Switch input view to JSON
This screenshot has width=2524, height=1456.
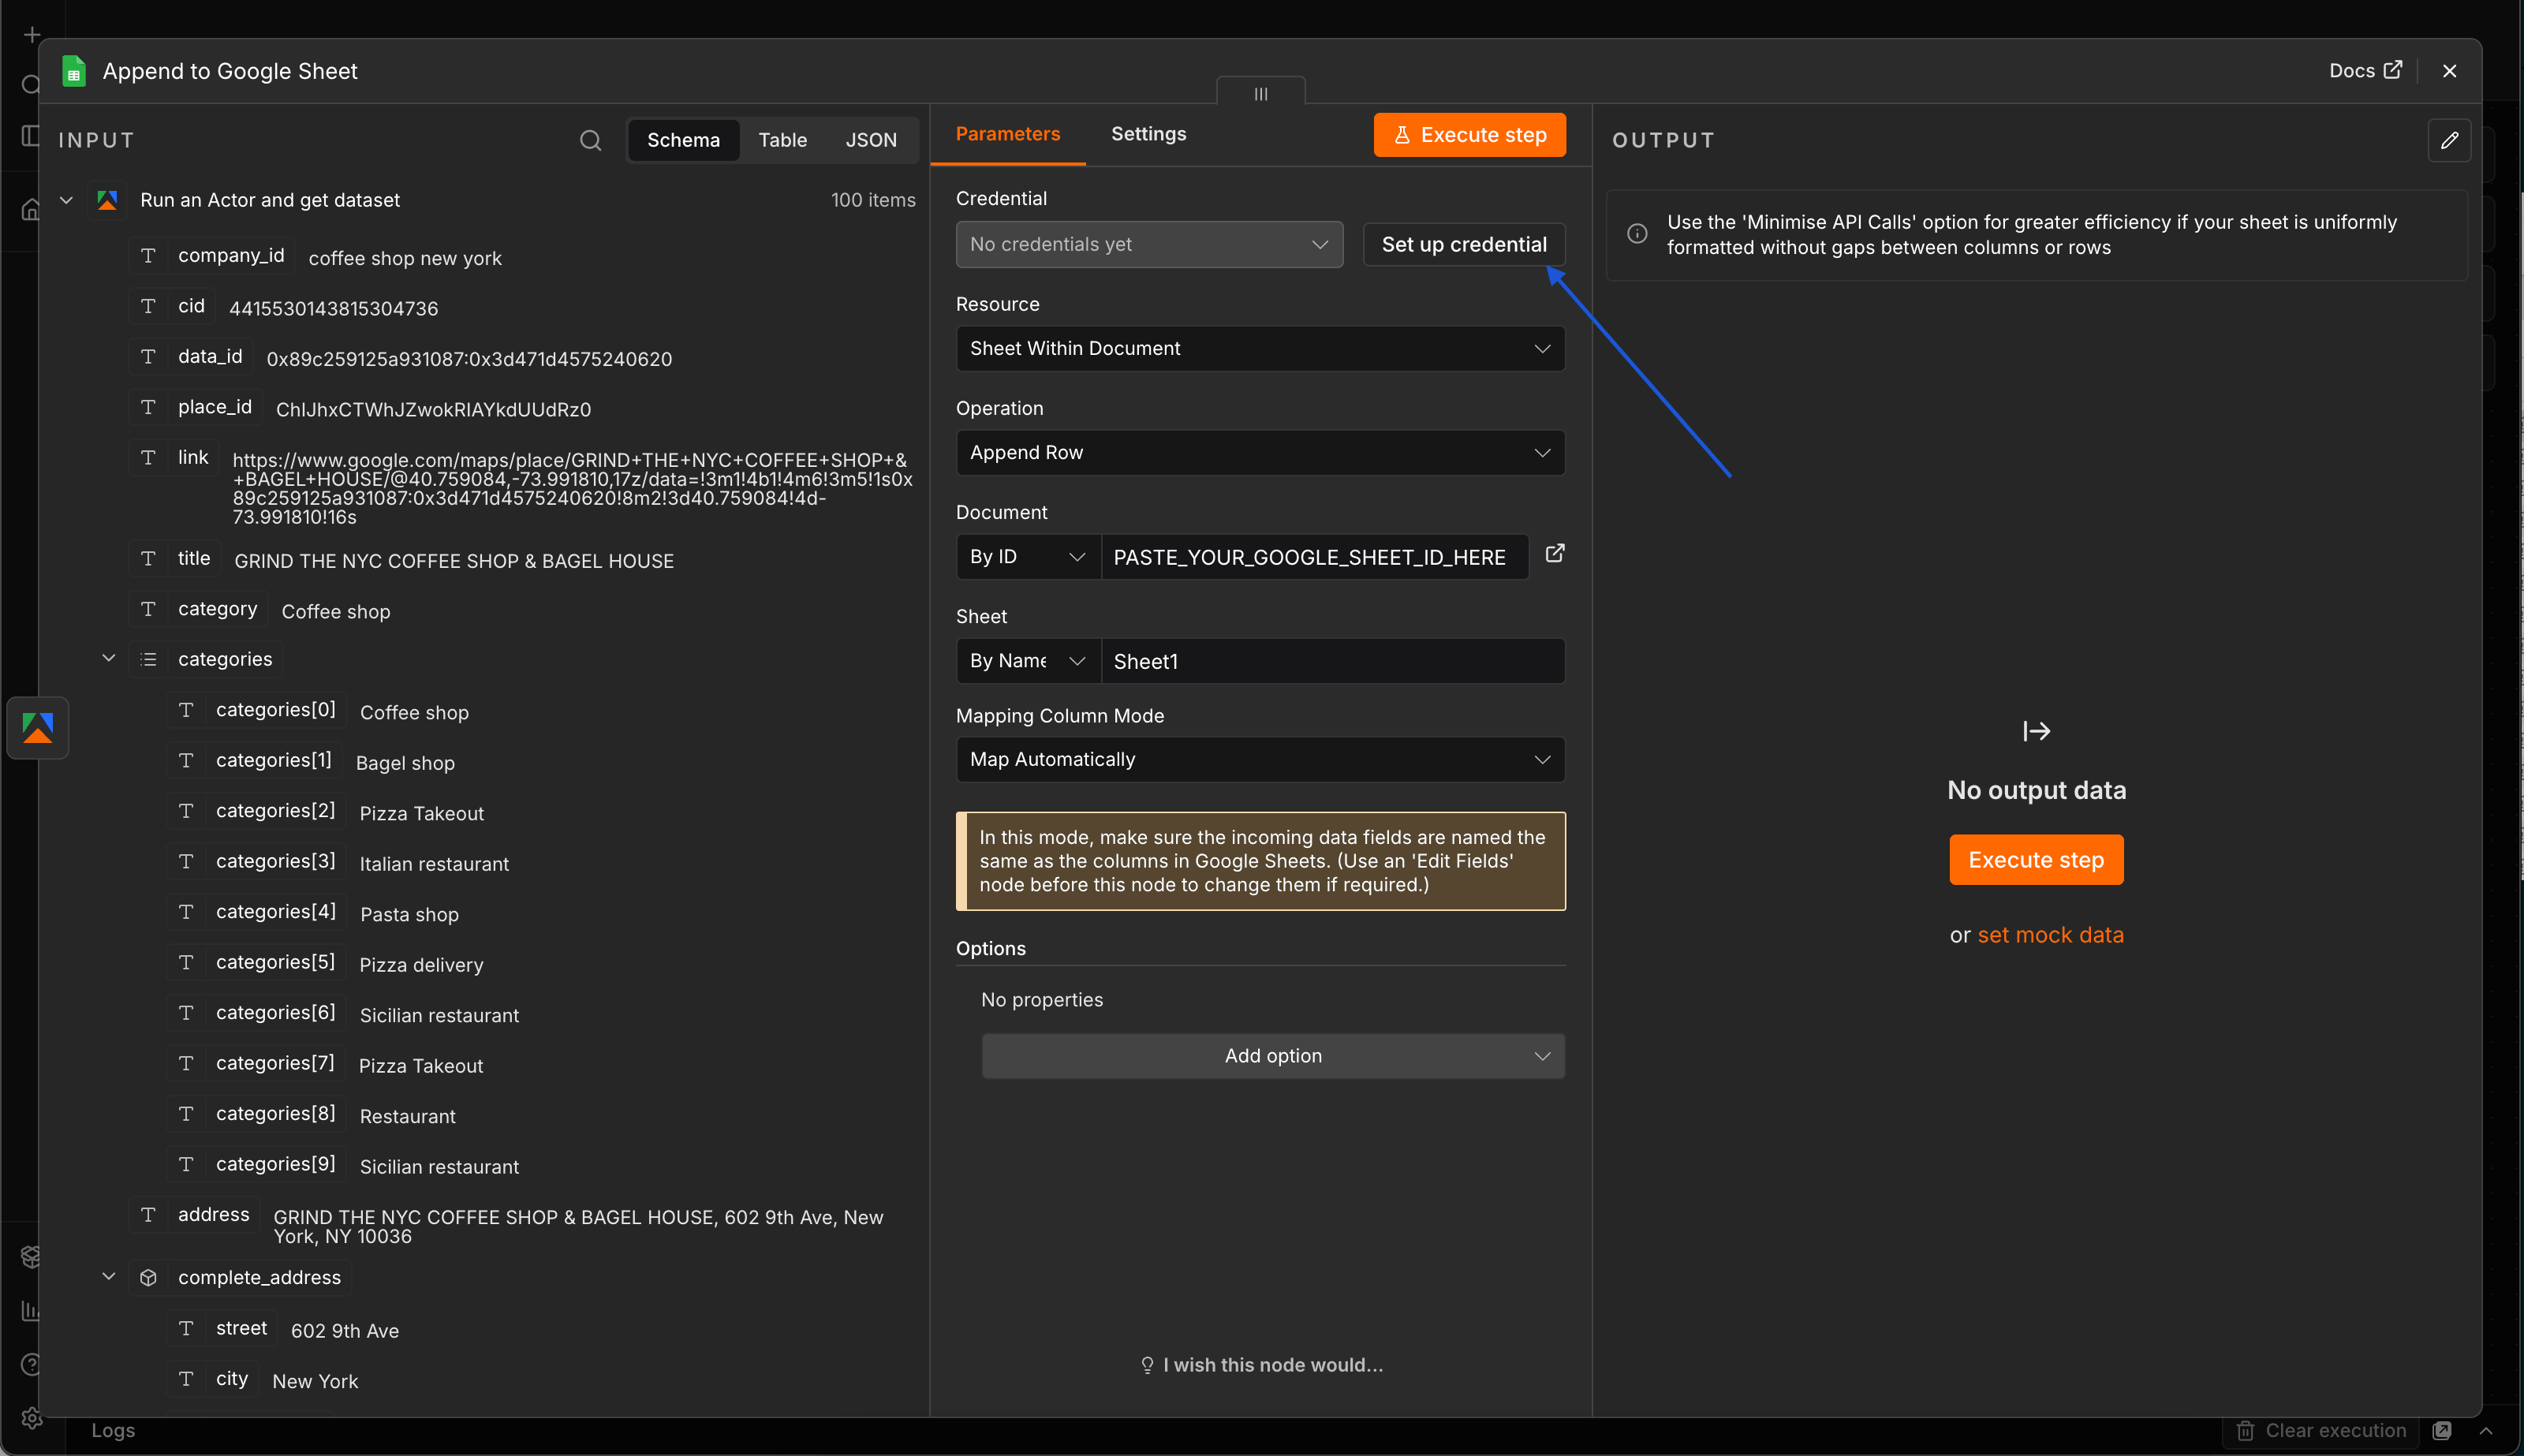[871, 140]
